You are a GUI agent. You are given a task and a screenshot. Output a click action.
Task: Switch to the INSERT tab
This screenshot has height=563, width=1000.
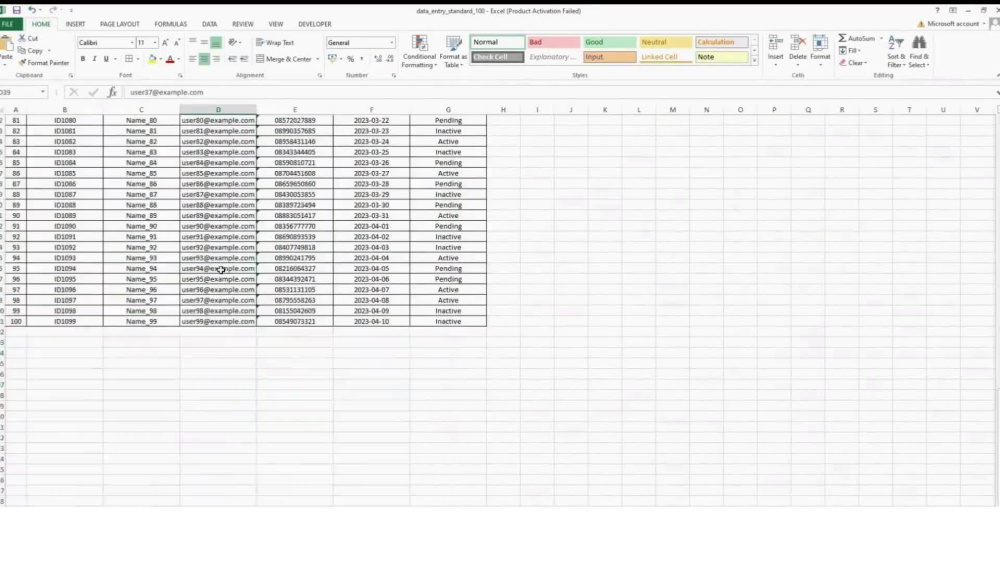tap(75, 24)
